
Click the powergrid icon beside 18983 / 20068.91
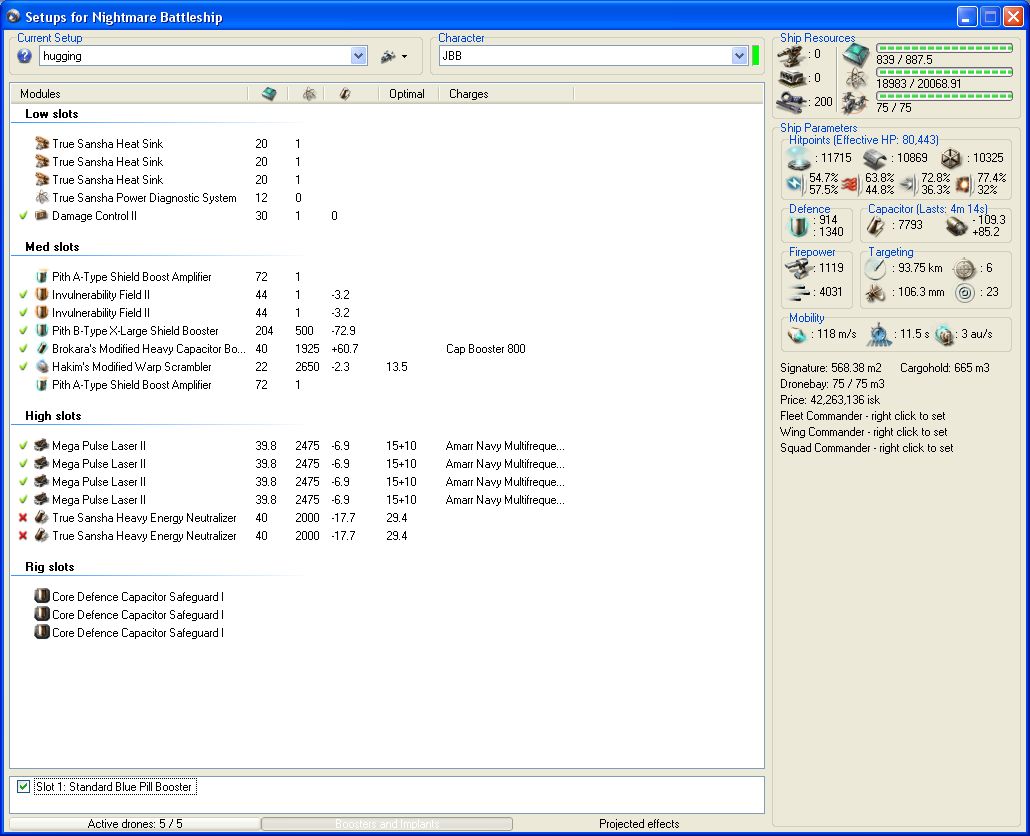pyautogui.click(x=857, y=79)
